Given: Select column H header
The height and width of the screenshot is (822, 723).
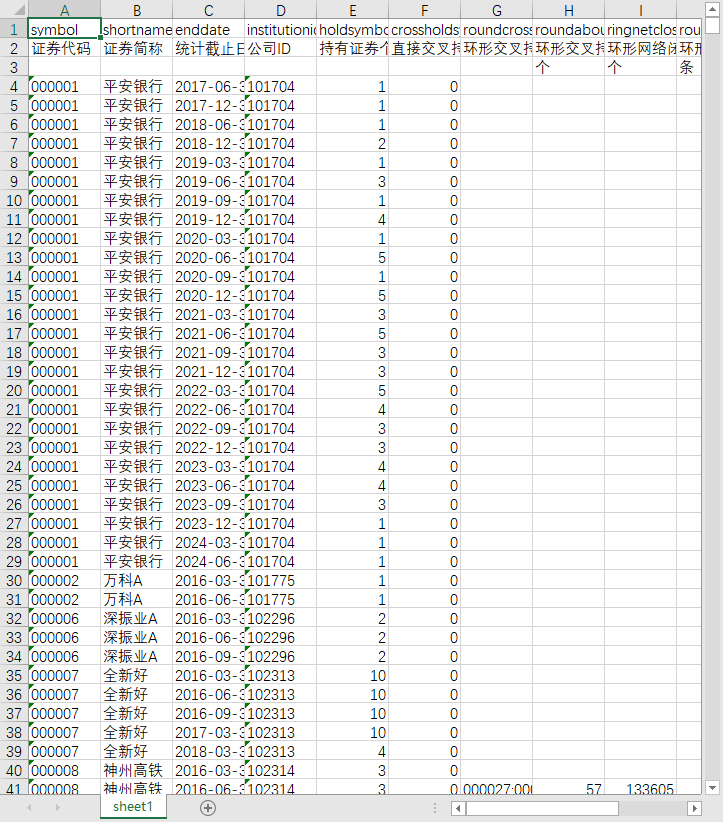Looking at the screenshot, I should [x=569, y=10].
